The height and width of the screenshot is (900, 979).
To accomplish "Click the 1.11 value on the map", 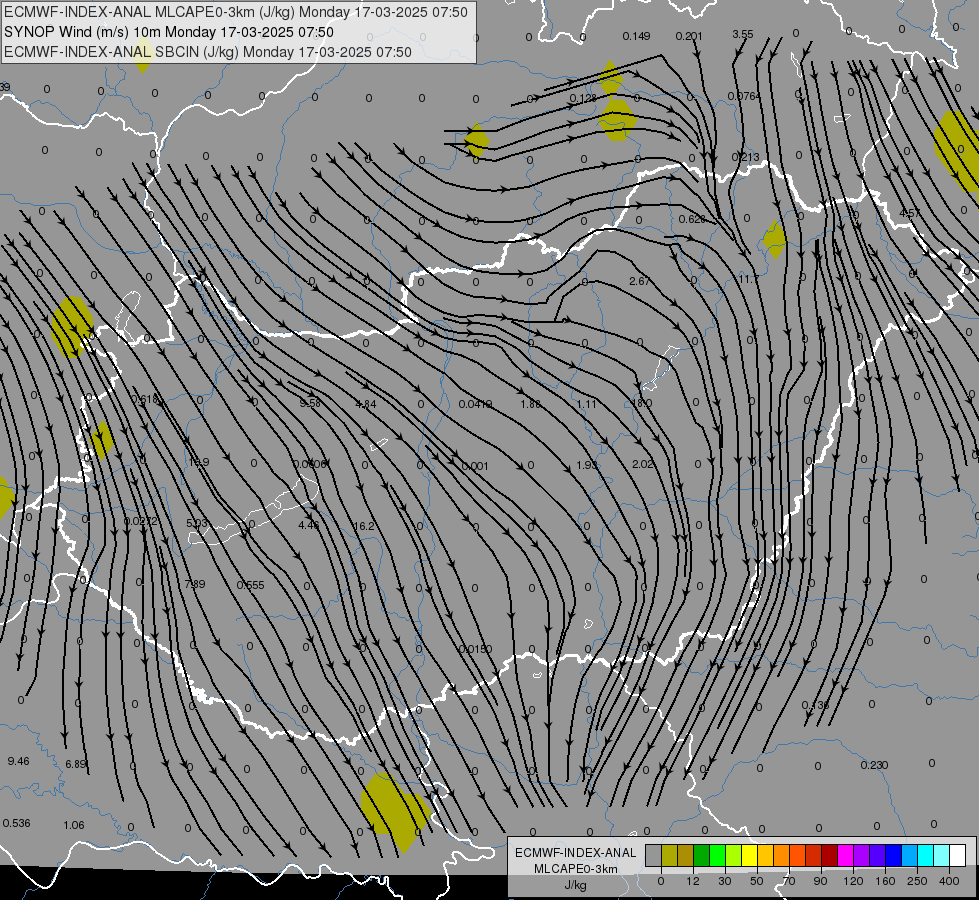I will [x=586, y=404].
